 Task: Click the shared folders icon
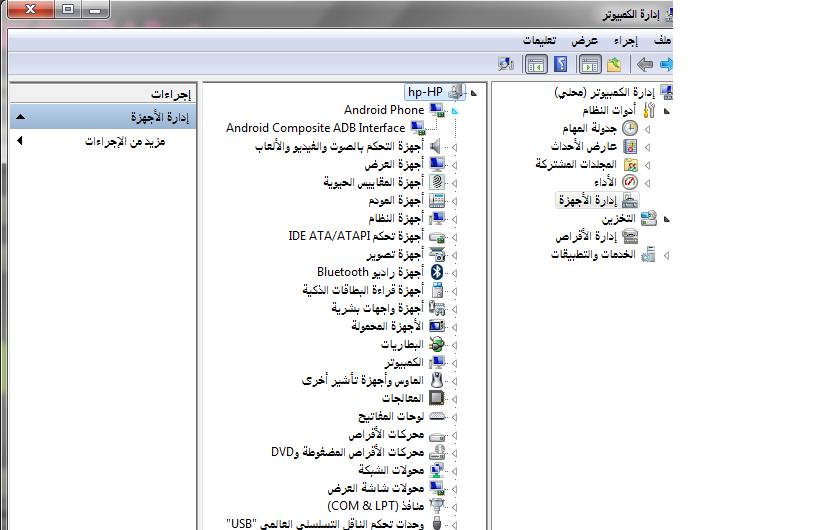click(x=631, y=165)
